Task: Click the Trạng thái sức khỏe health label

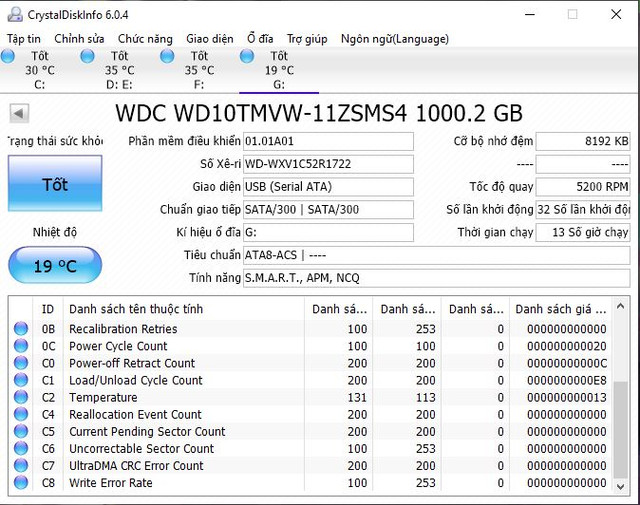Action: tap(55, 141)
